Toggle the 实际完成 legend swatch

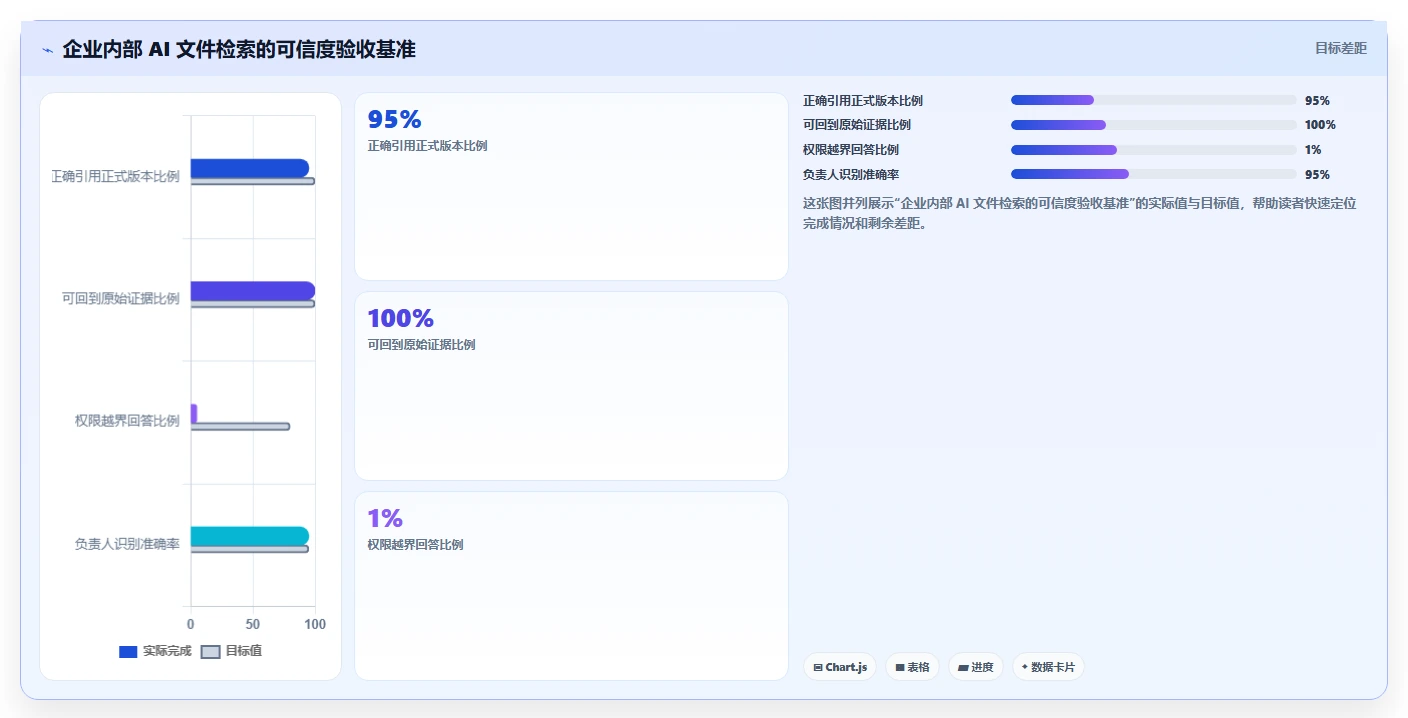[128, 651]
